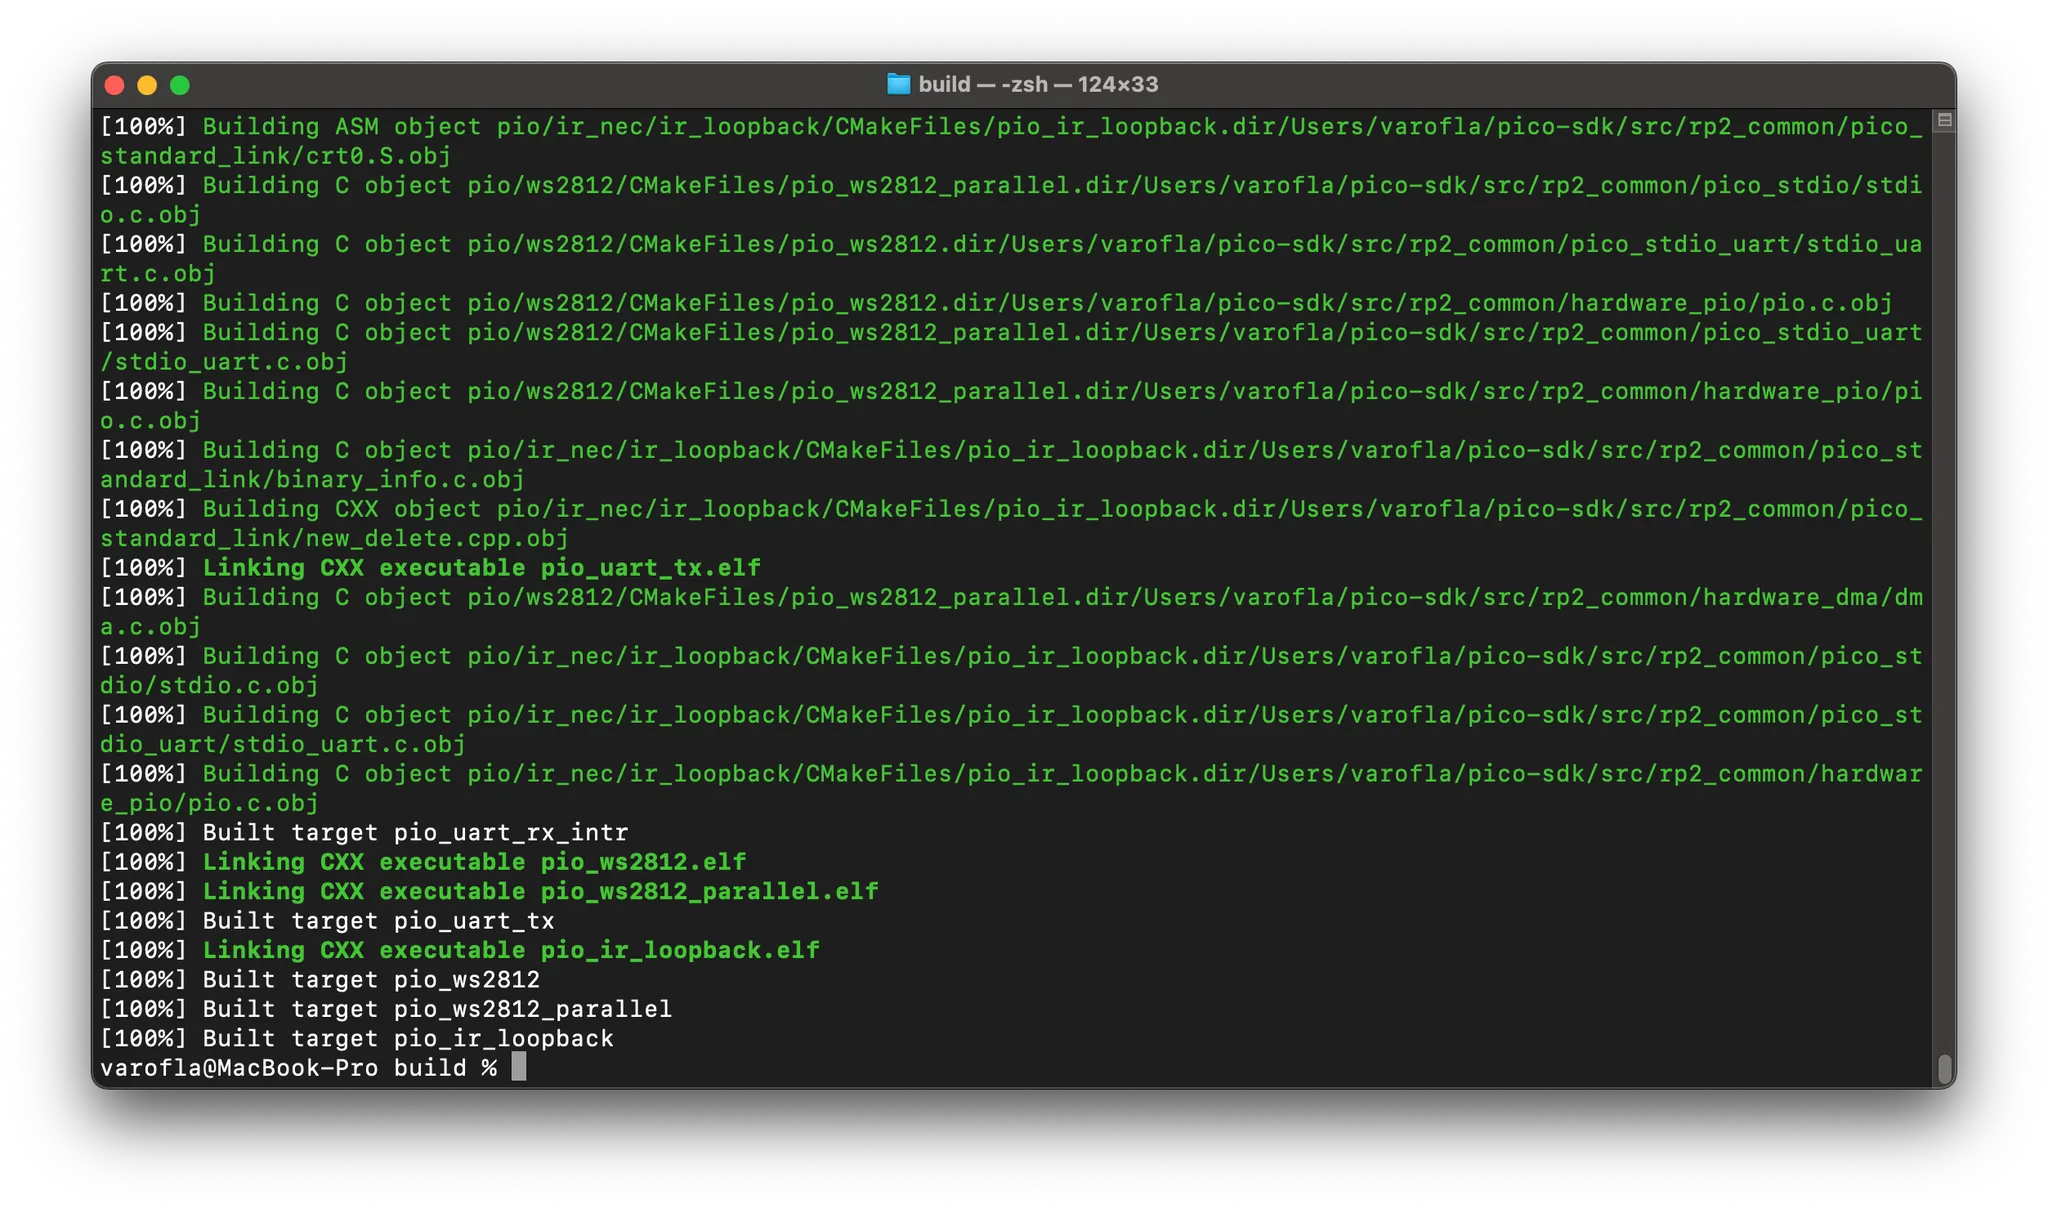
Task: Click the window title 'build — -zsh — 124×33'
Action: (x=1038, y=84)
